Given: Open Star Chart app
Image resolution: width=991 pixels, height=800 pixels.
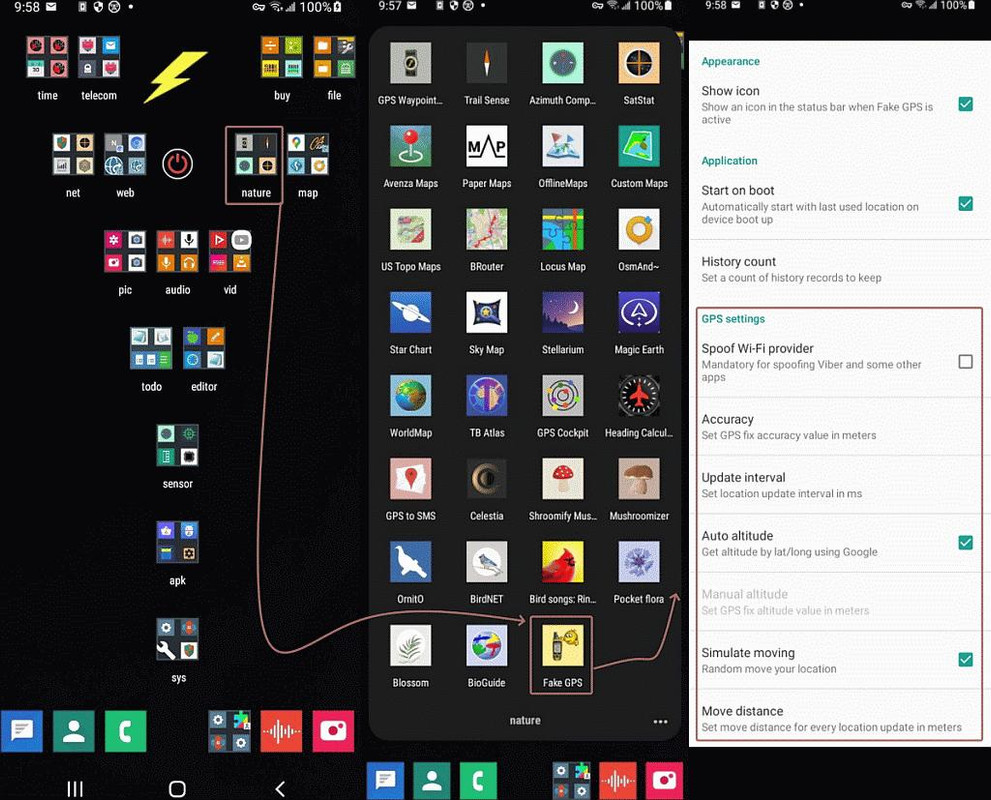Looking at the screenshot, I should tap(410, 312).
